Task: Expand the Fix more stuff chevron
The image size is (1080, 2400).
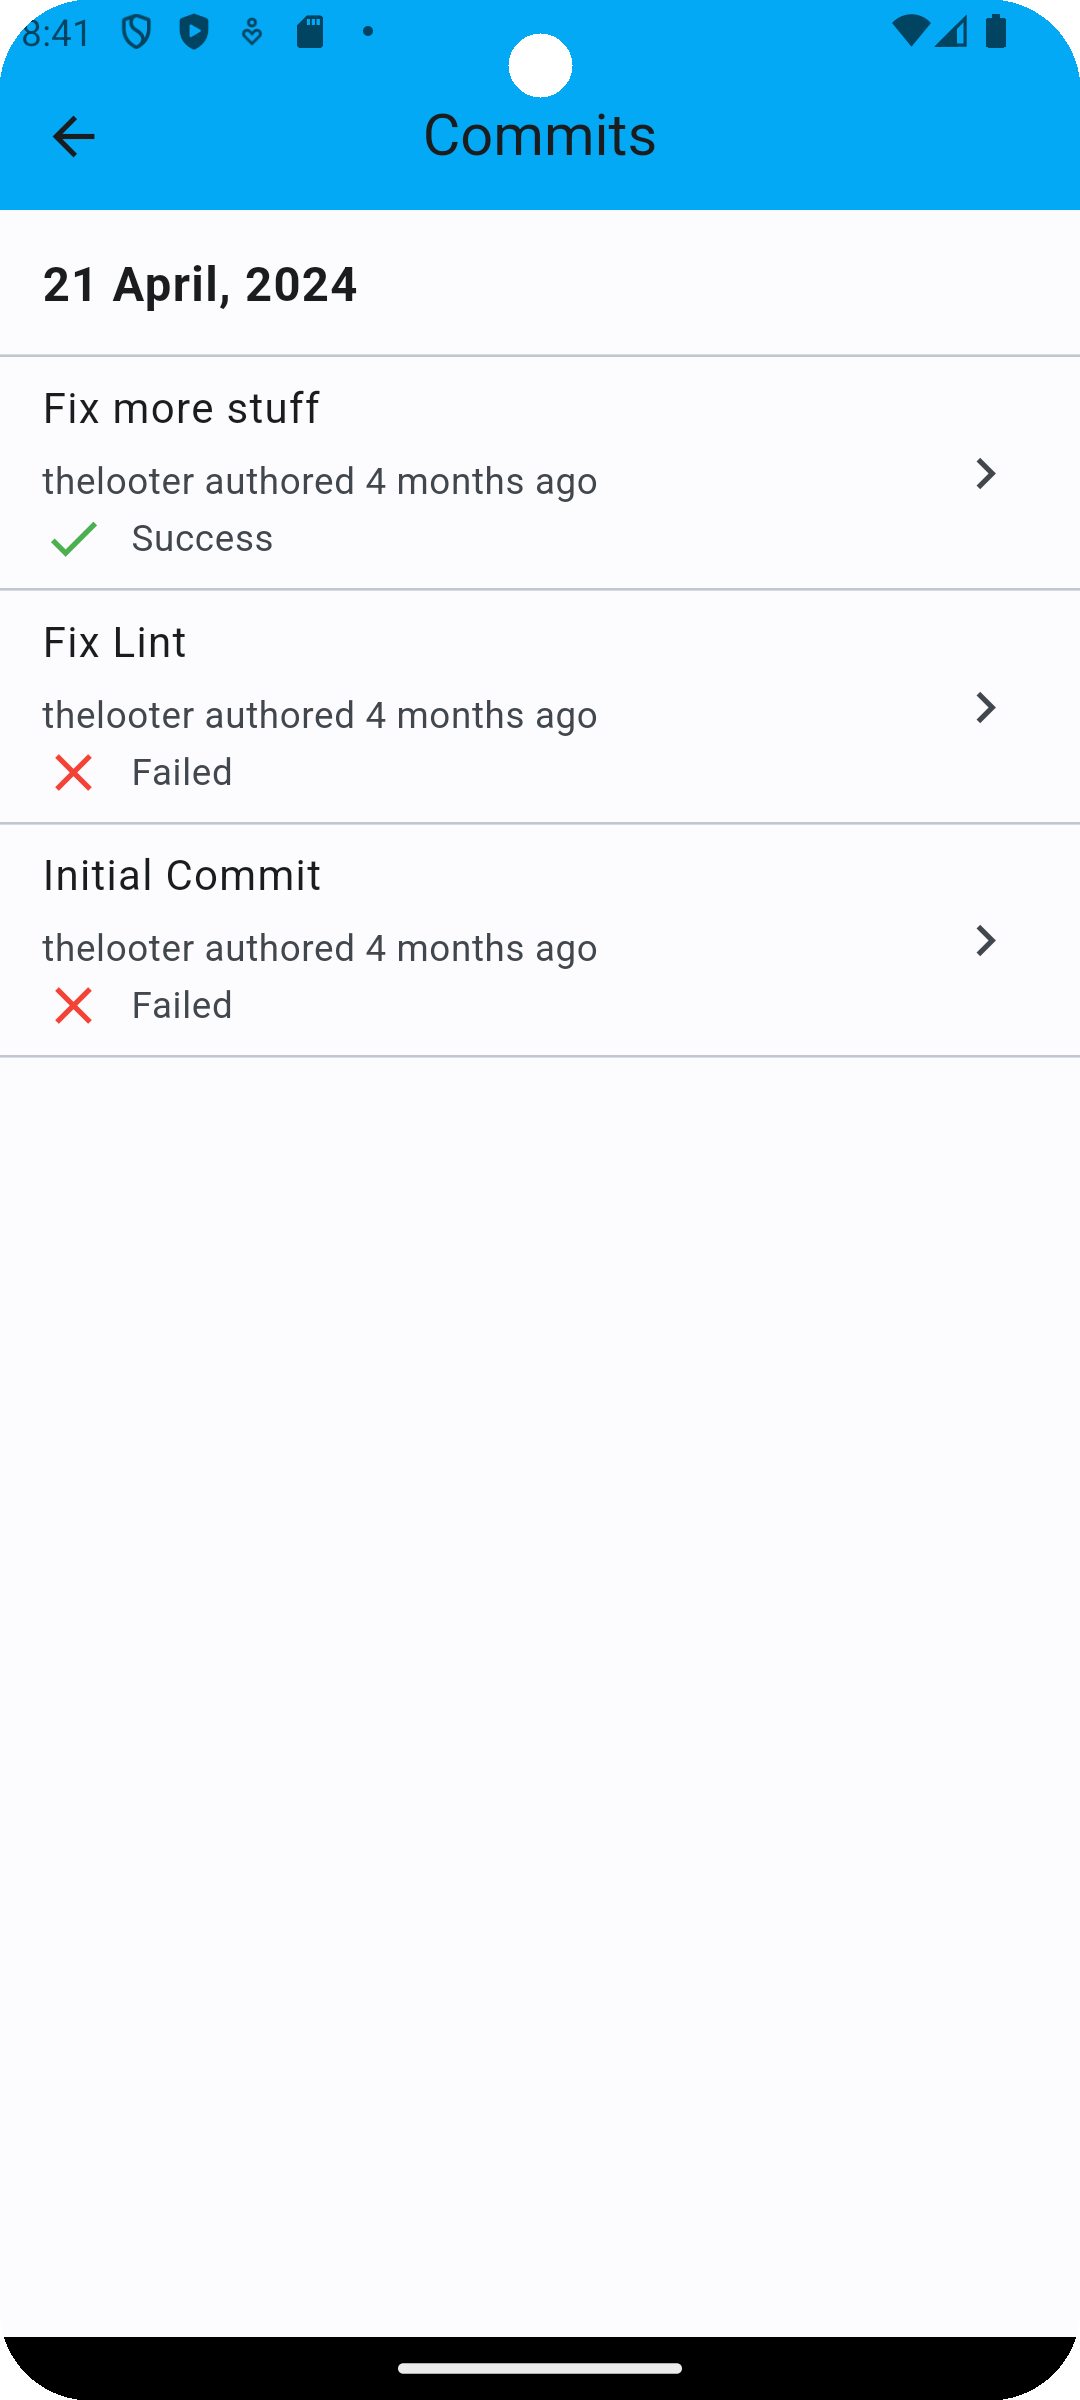Action: coord(985,474)
